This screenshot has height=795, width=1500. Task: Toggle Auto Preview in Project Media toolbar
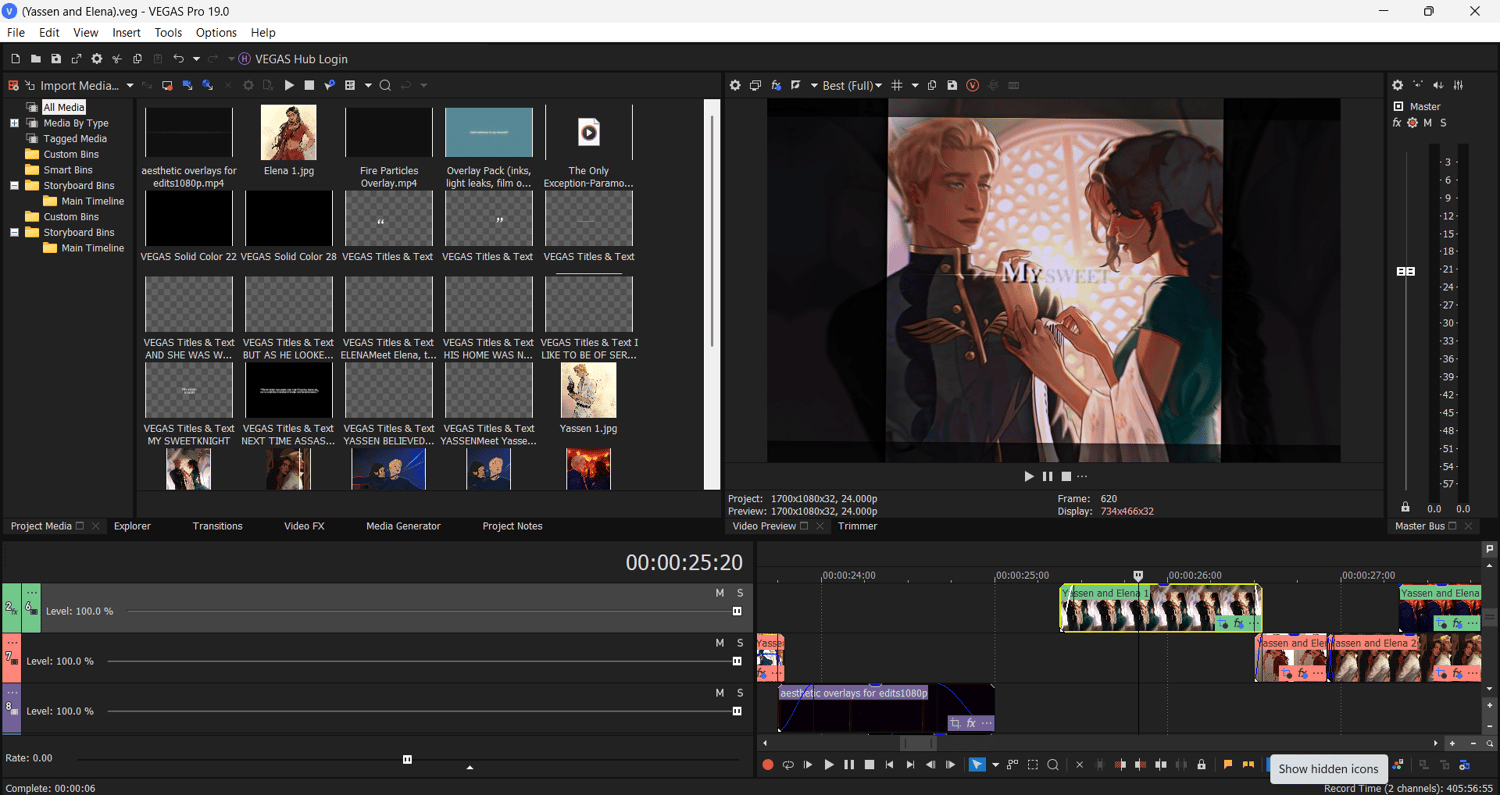point(329,86)
